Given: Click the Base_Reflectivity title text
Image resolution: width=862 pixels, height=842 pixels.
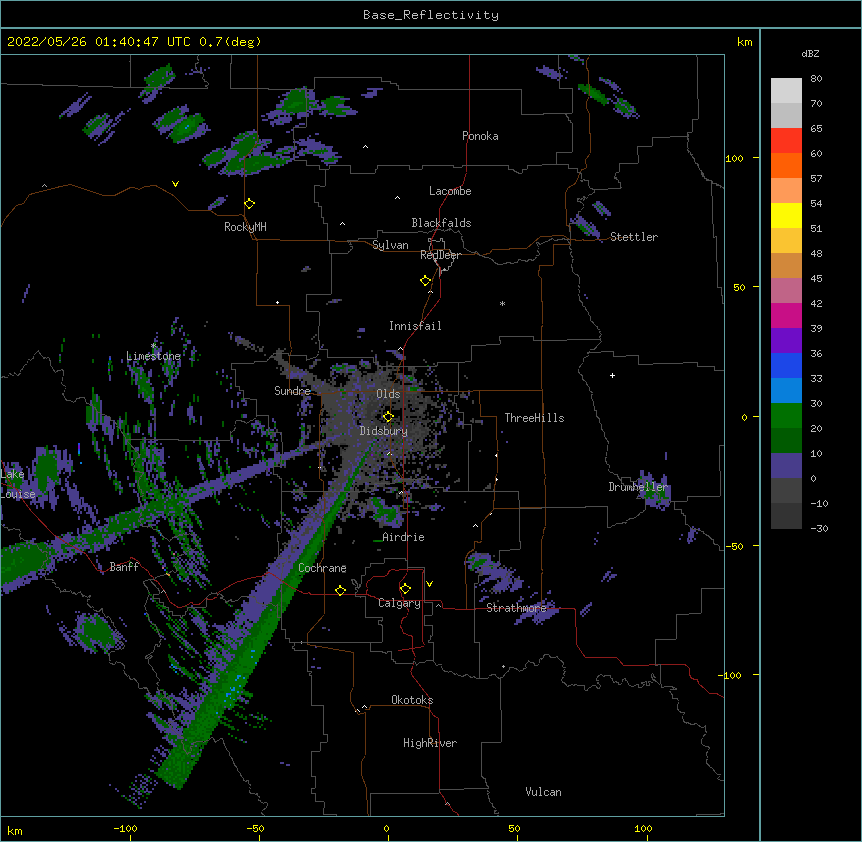Looking at the screenshot, I should tap(431, 15).
